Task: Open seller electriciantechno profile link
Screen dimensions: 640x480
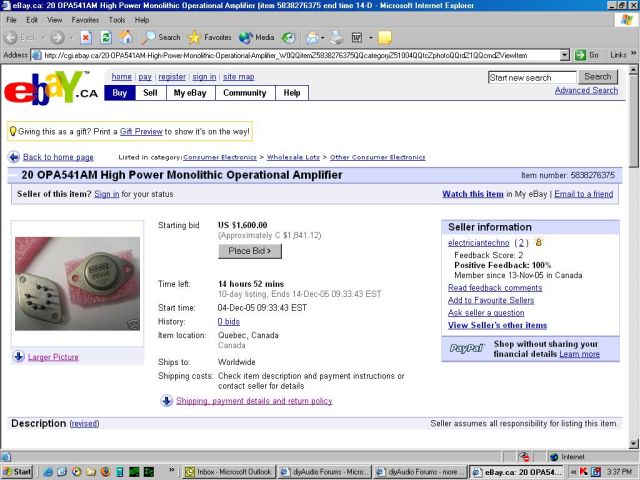Action: click(x=478, y=243)
